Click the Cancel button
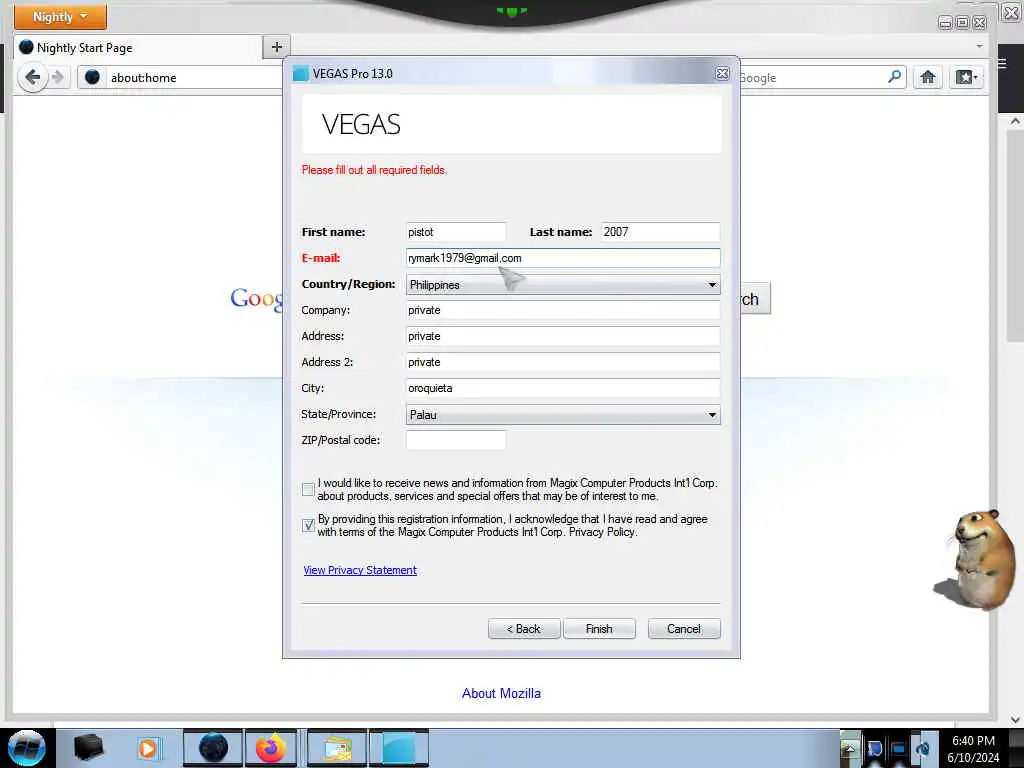The image size is (1024, 768). coord(684,629)
